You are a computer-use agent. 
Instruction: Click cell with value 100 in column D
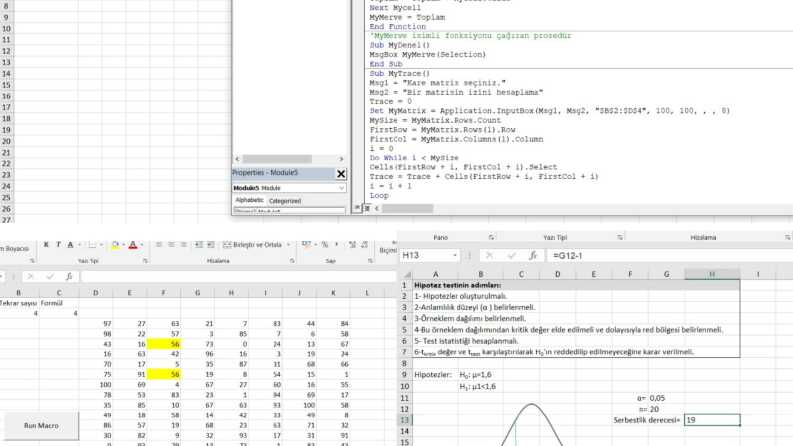(96, 385)
